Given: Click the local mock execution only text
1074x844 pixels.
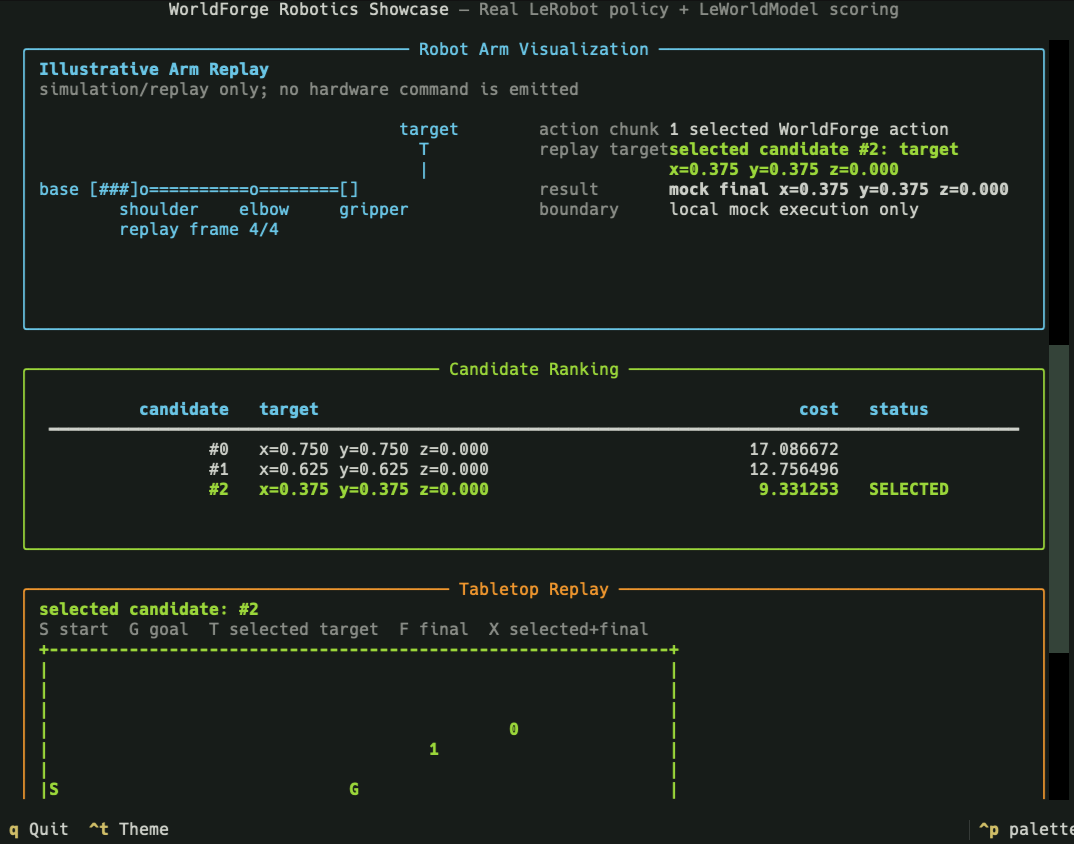Looking at the screenshot, I should point(794,209).
